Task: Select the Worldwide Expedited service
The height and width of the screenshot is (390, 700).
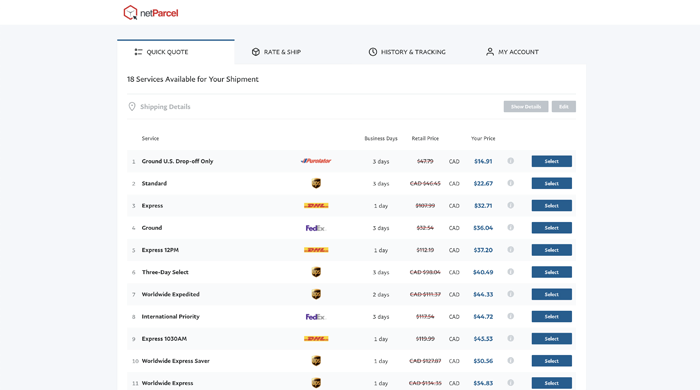Action: click(x=551, y=295)
